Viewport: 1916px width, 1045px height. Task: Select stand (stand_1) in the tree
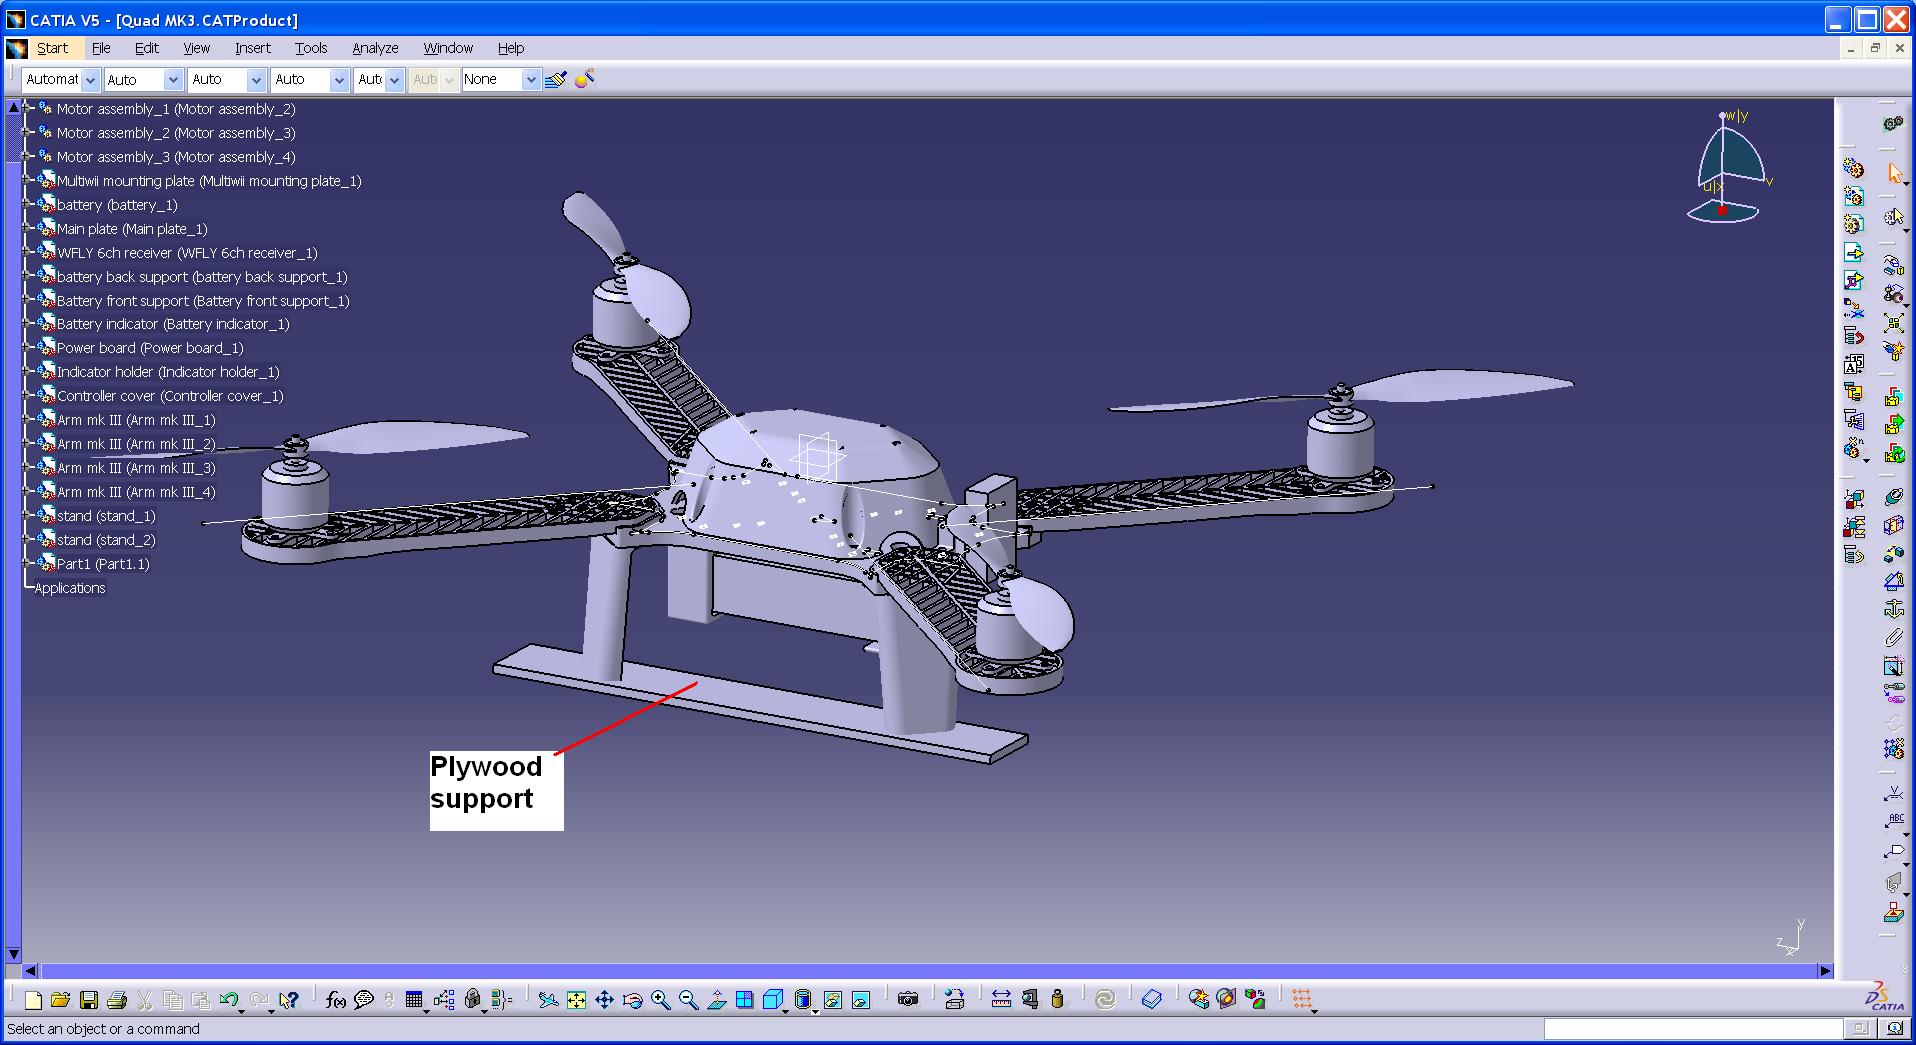pyautogui.click(x=106, y=516)
